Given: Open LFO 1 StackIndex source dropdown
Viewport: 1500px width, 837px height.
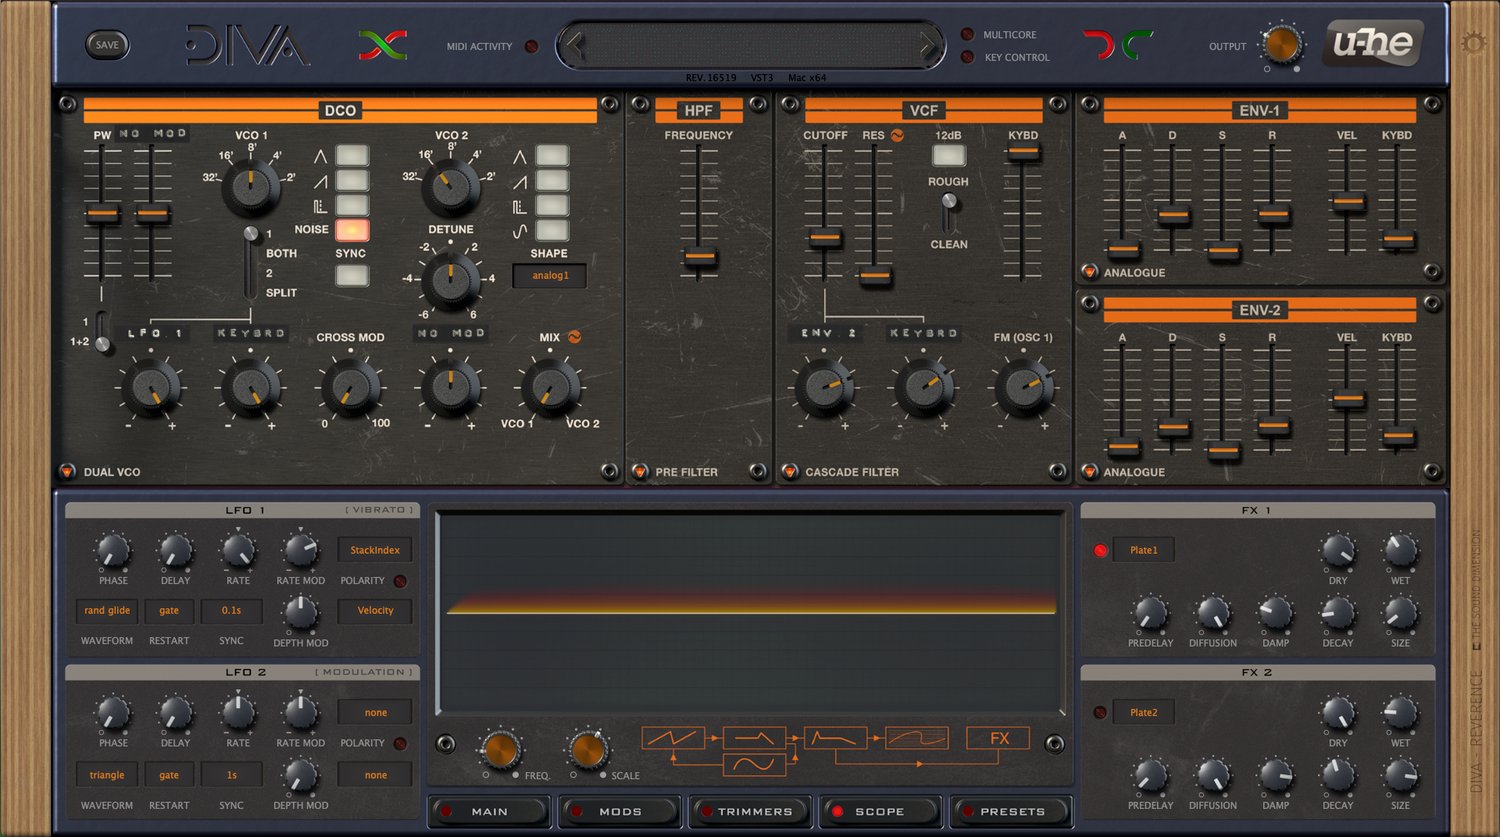Looking at the screenshot, I should tap(375, 550).
